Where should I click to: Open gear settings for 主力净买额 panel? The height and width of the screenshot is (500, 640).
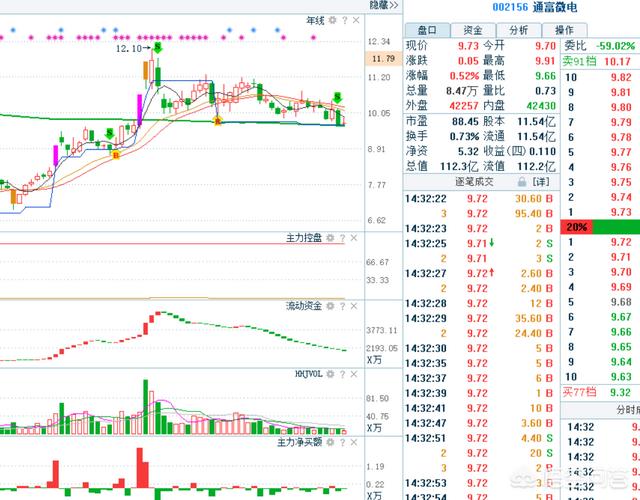coord(332,440)
